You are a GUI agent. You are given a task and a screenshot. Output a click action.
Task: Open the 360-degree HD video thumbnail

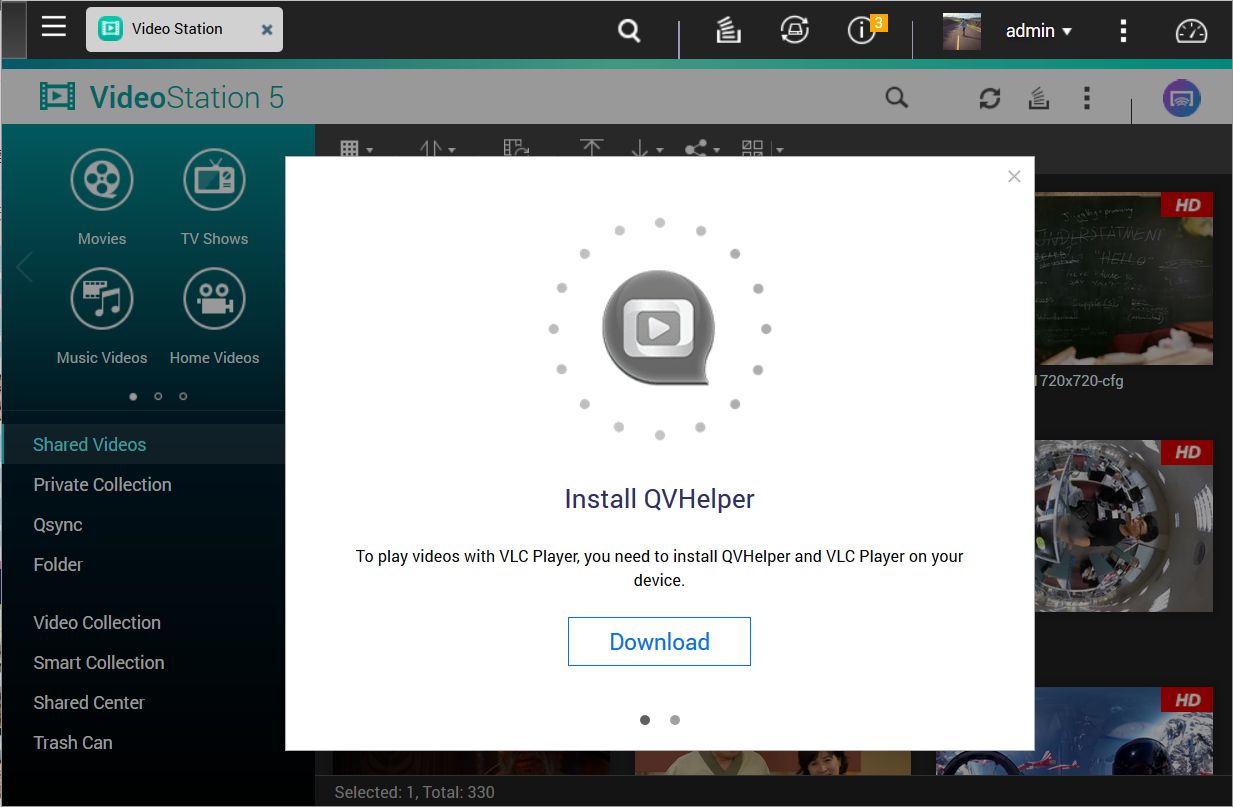click(x=1123, y=526)
